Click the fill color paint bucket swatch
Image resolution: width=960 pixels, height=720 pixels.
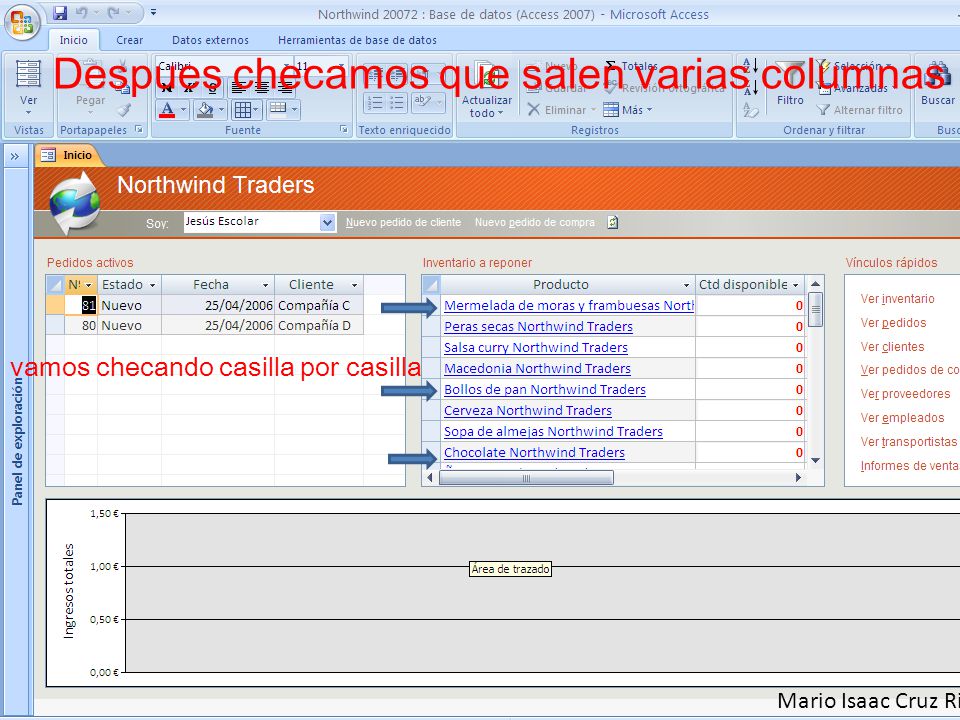pos(206,110)
